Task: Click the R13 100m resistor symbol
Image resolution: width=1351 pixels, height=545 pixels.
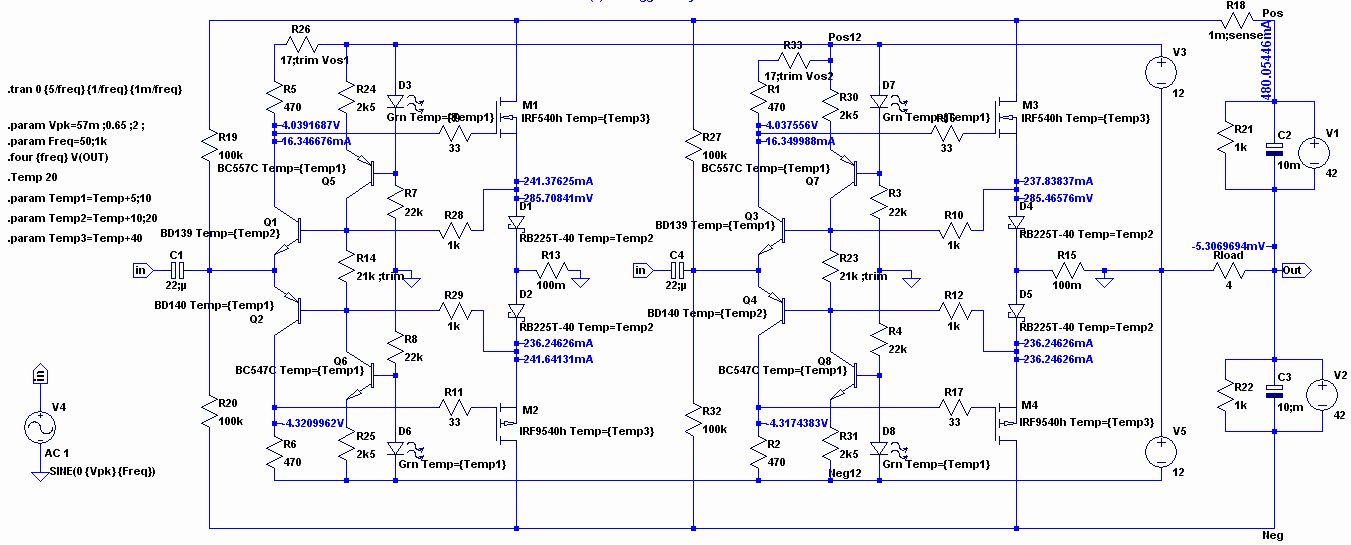Action: point(551,270)
